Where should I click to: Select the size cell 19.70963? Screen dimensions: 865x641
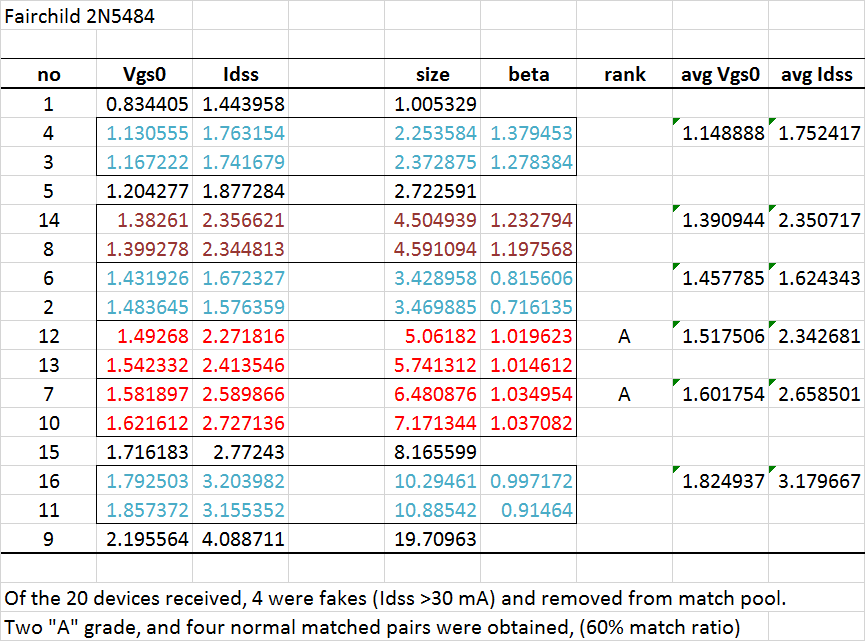pyautogui.click(x=432, y=538)
